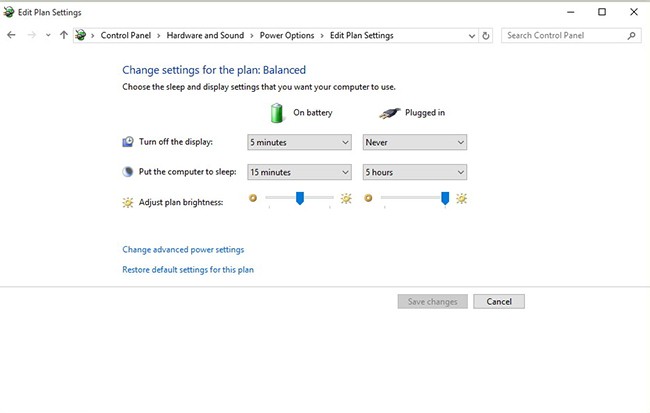
Task: Click the search magnifier icon
Action: coord(631,35)
